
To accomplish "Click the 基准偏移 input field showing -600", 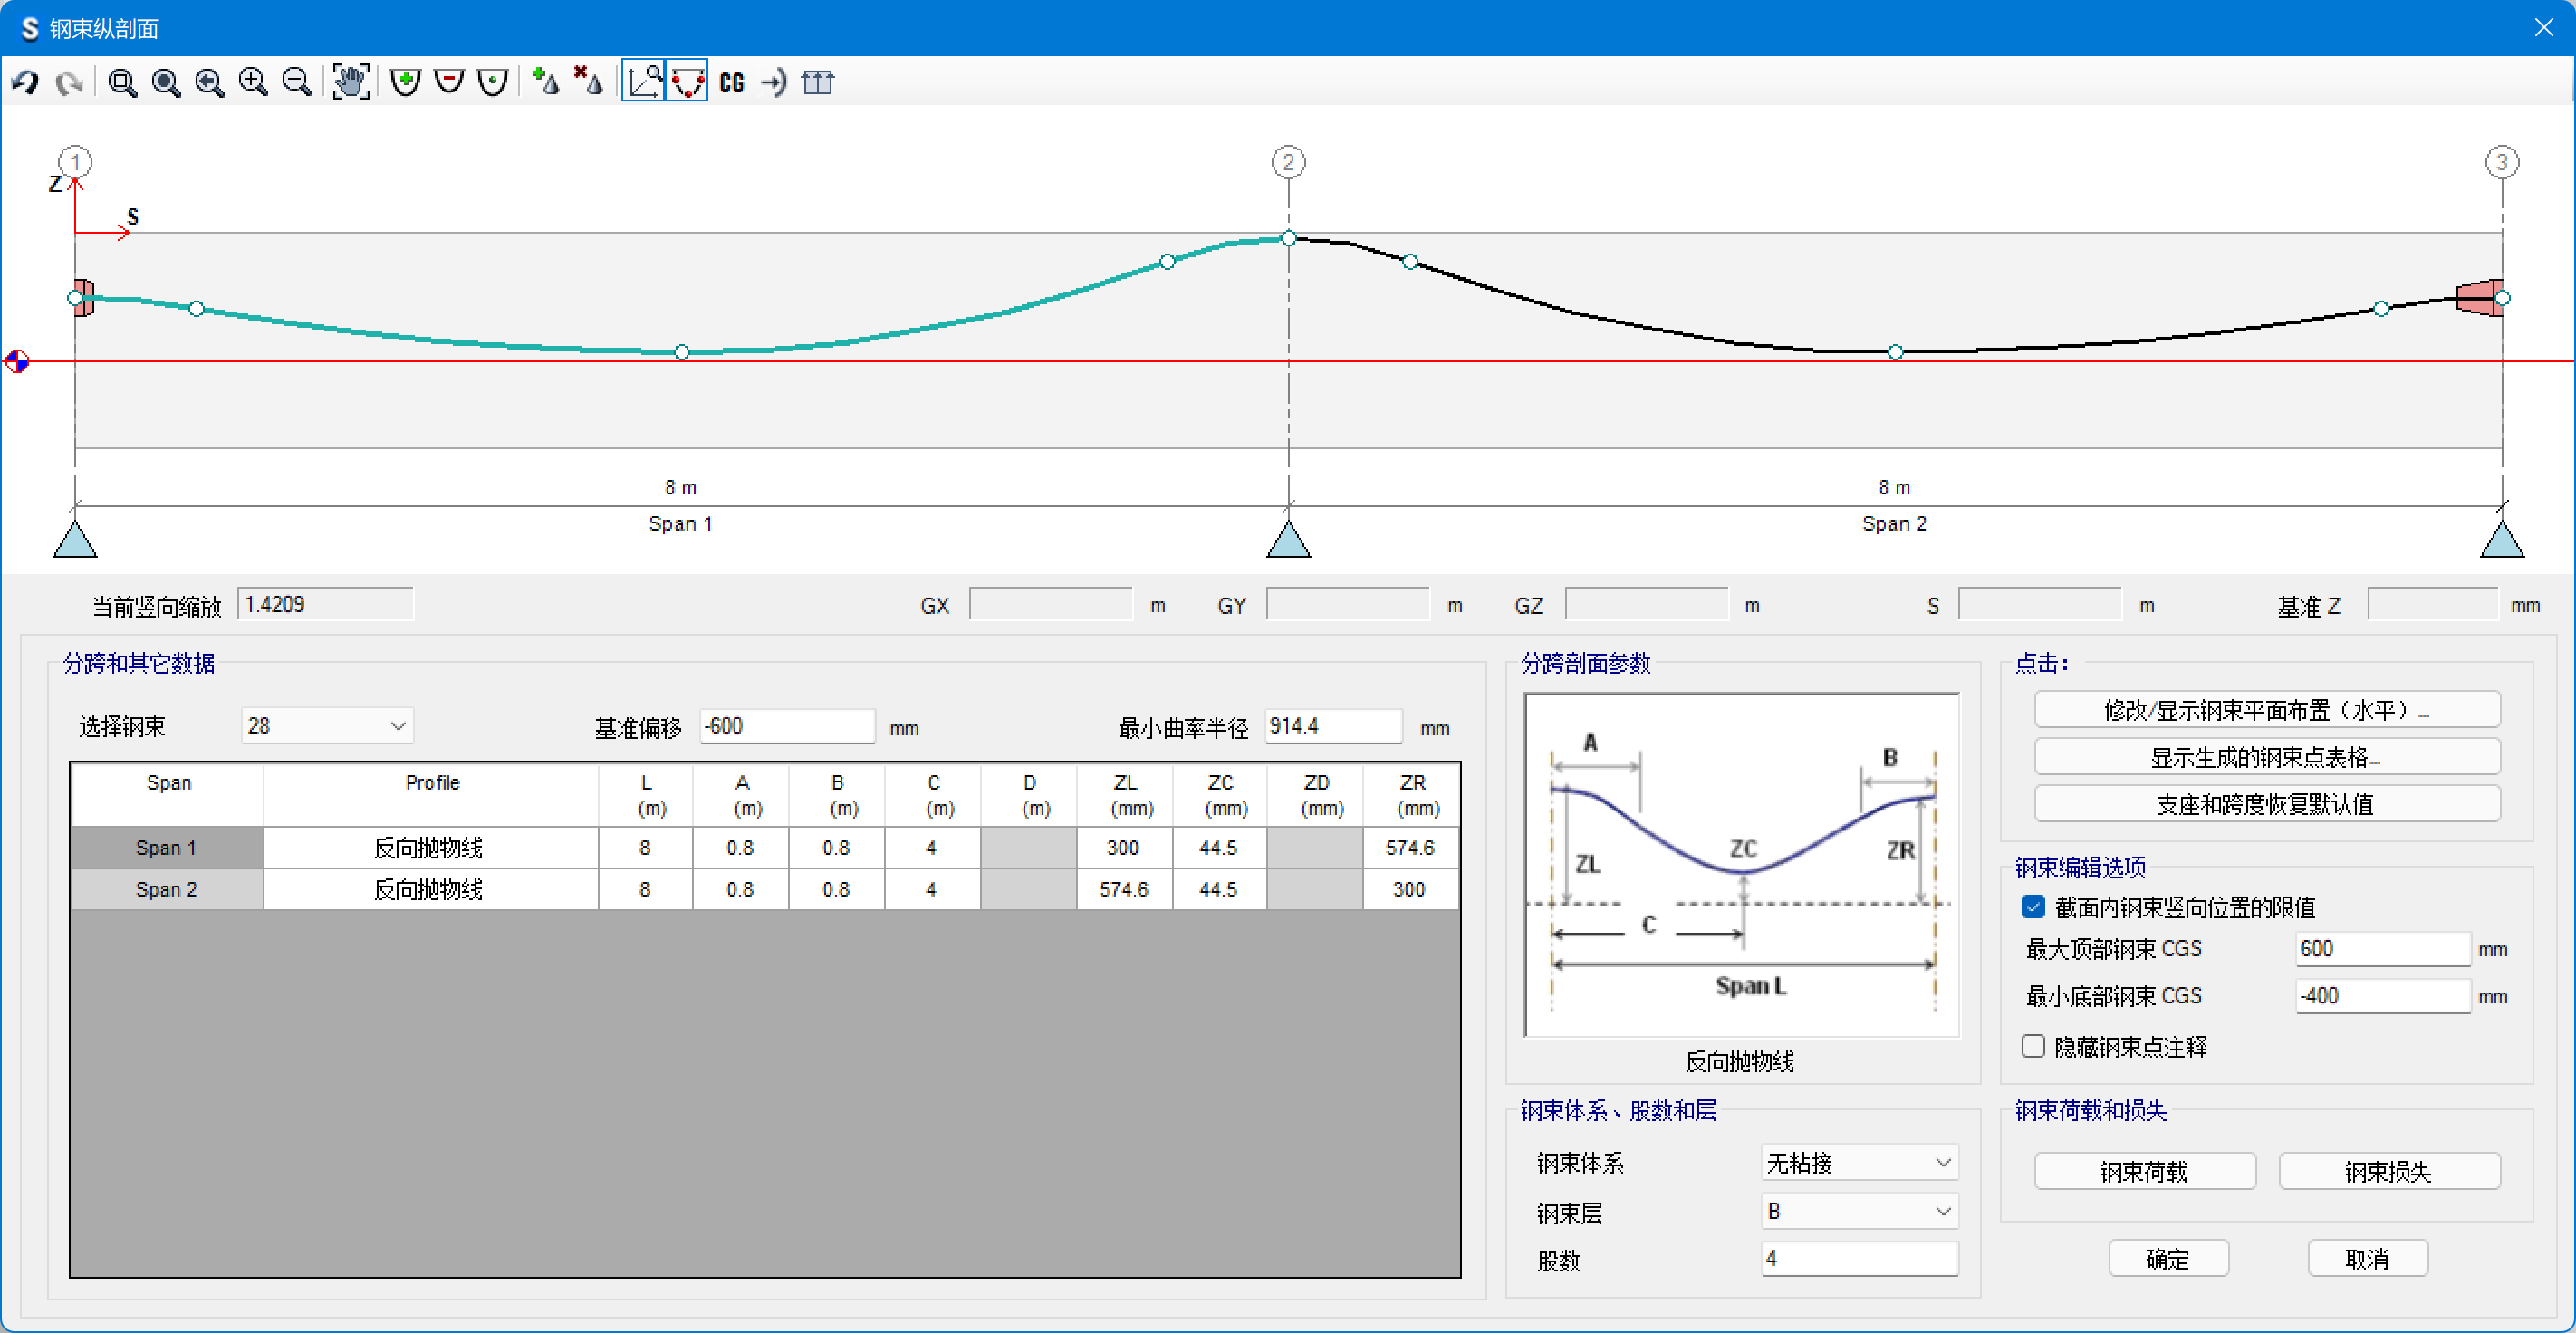I will click(786, 726).
